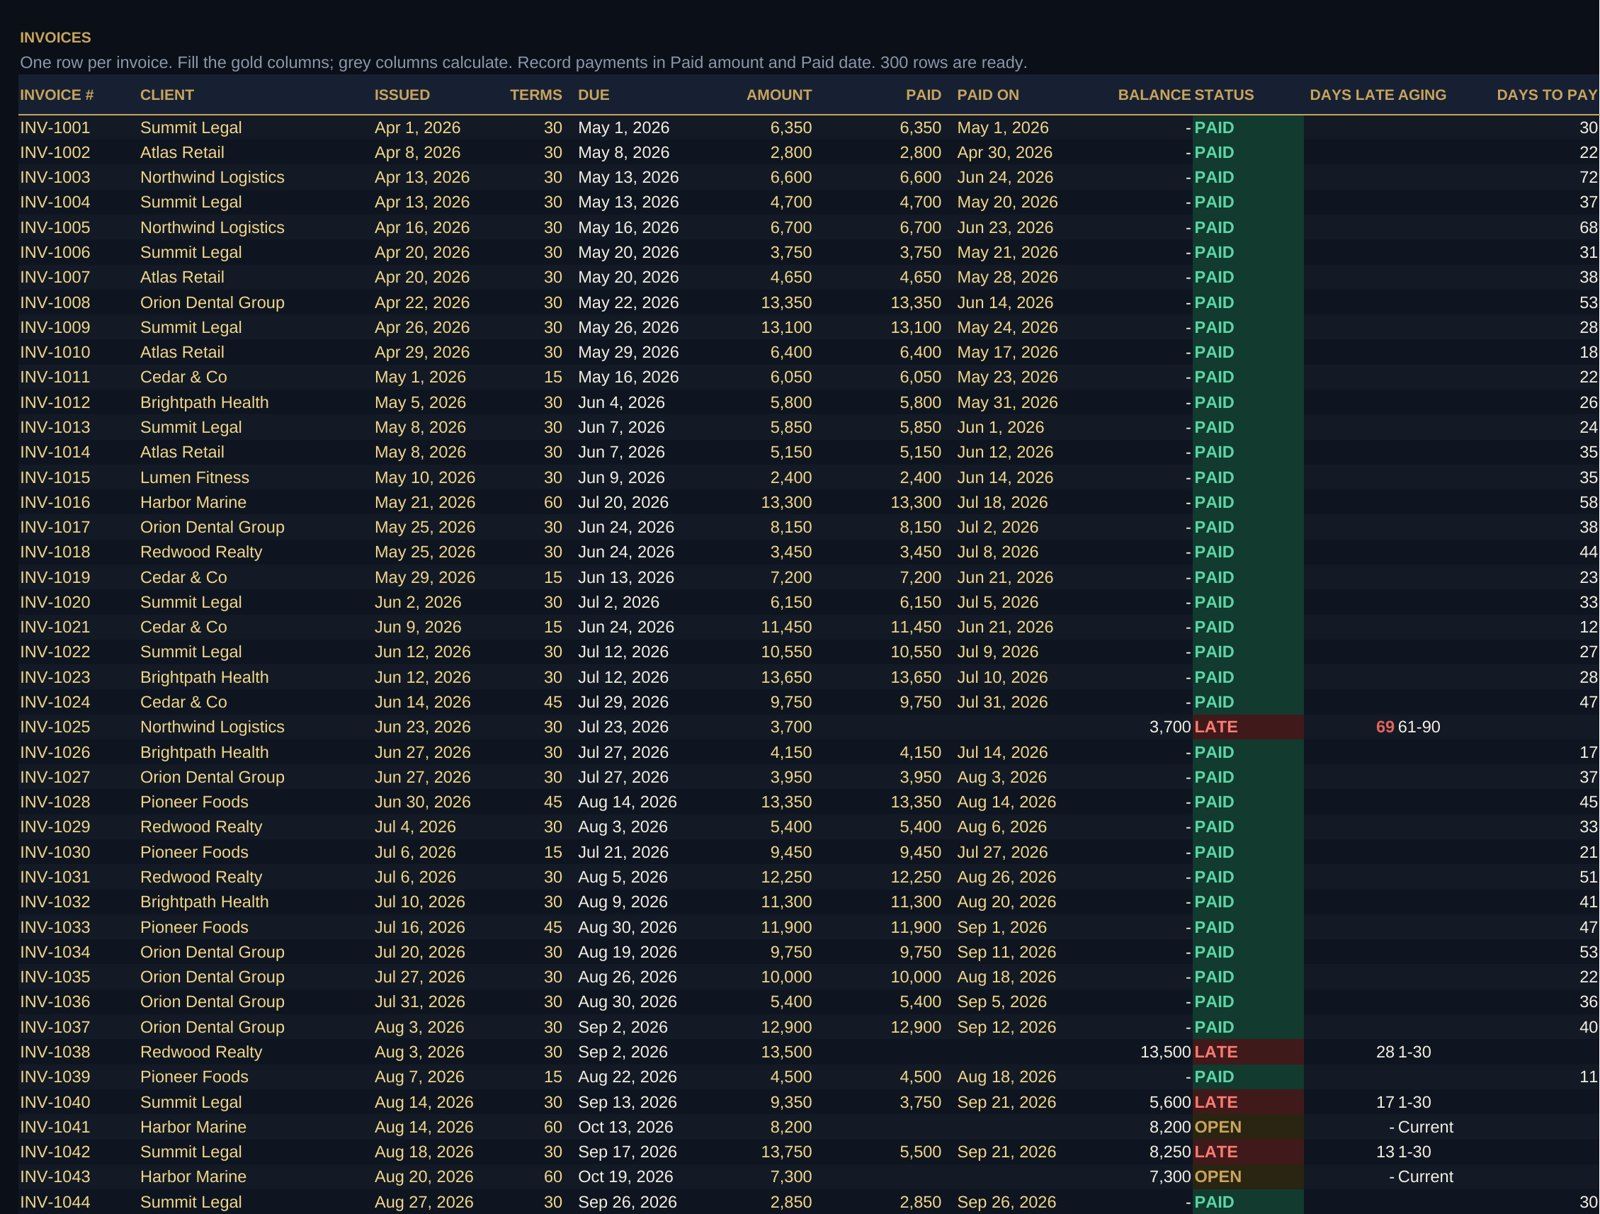Select Harbor Marine client on INV-1016
This screenshot has width=1600, height=1214.
(193, 502)
